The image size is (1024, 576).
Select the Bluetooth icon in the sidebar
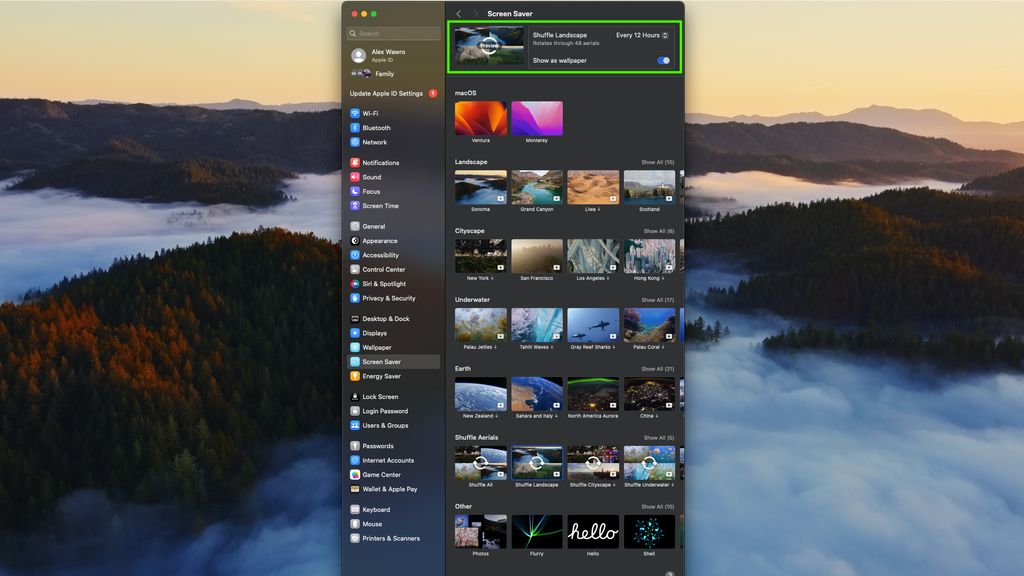(354, 127)
